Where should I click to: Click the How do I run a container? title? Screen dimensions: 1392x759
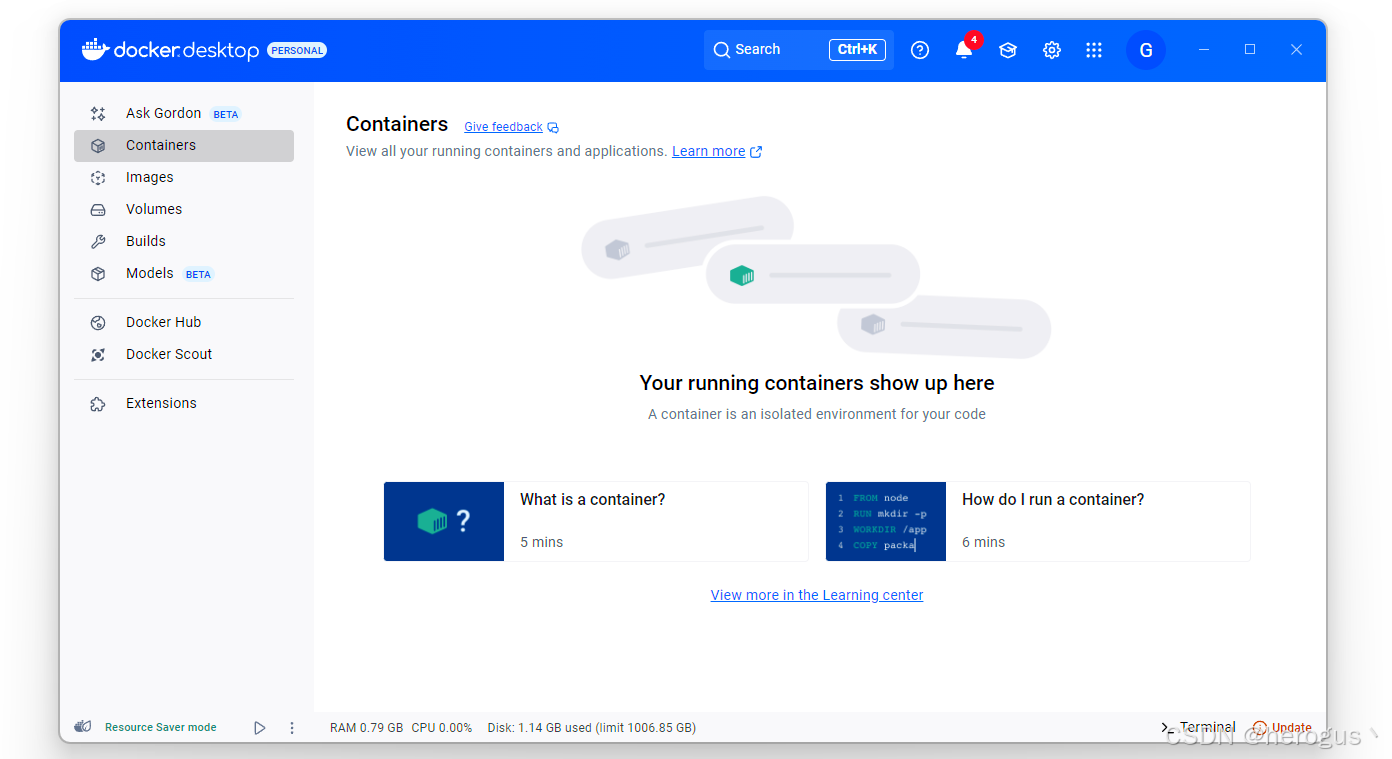click(1053, 499)
